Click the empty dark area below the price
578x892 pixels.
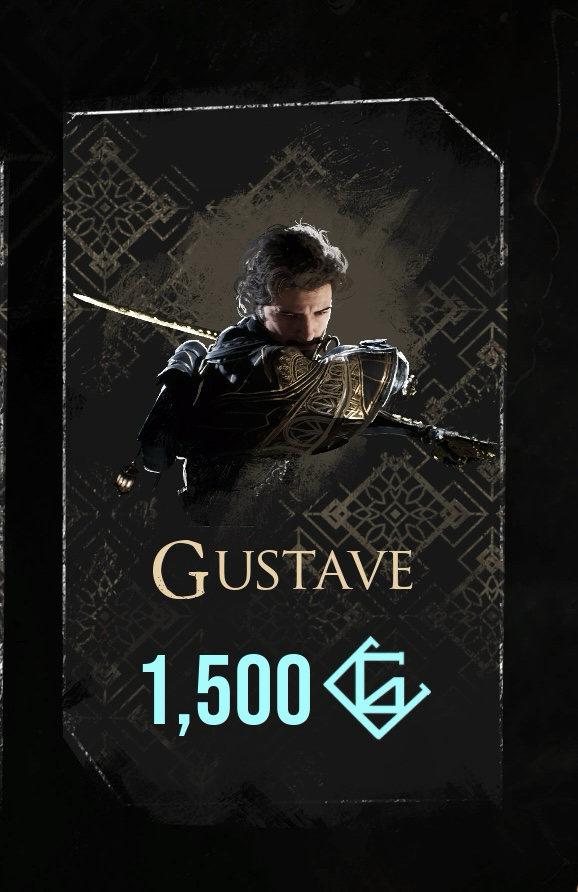pyautogui.click(x=283, y=768)
